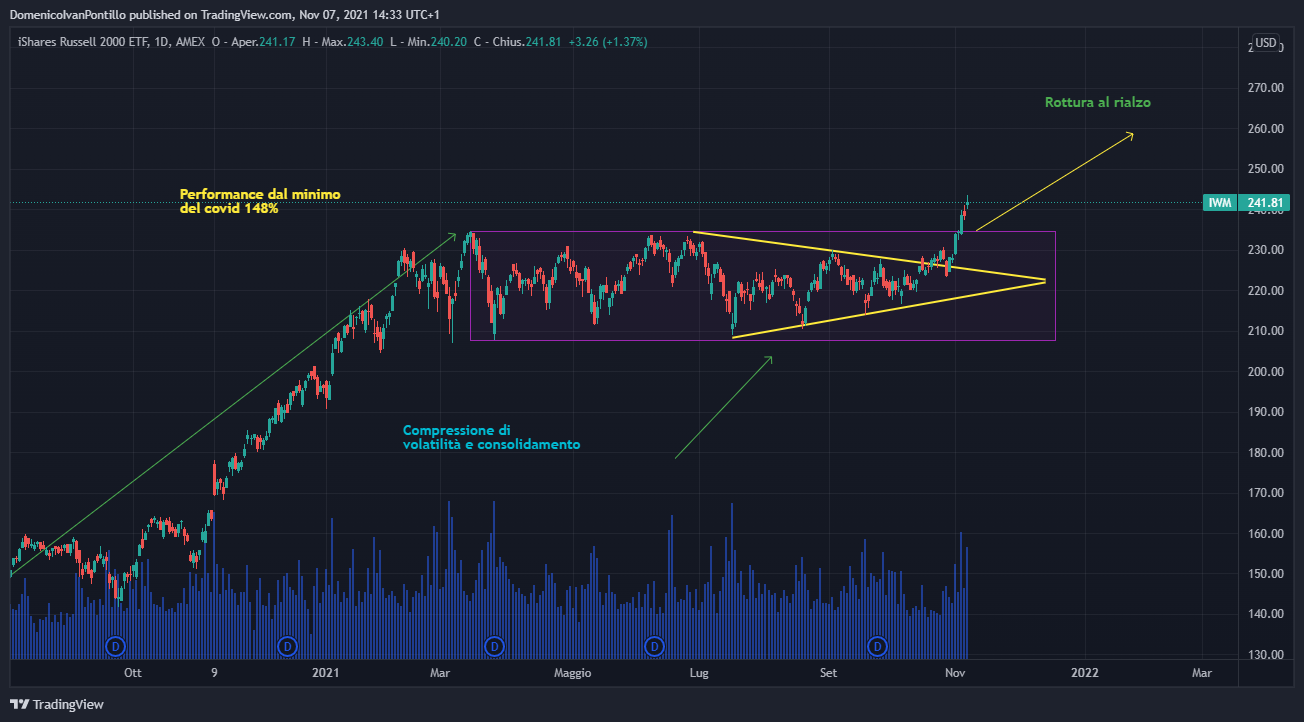Click the 9 date label on time axis

pos(214,673)
